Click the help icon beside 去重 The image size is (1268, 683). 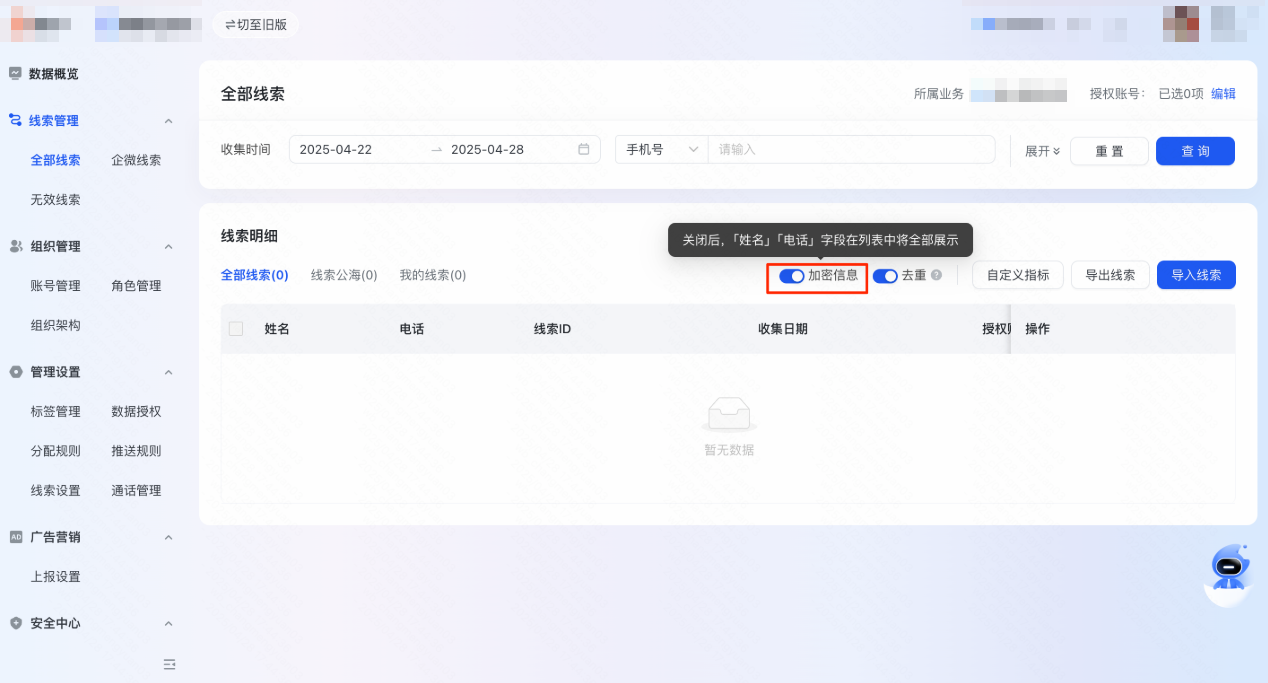936,275
